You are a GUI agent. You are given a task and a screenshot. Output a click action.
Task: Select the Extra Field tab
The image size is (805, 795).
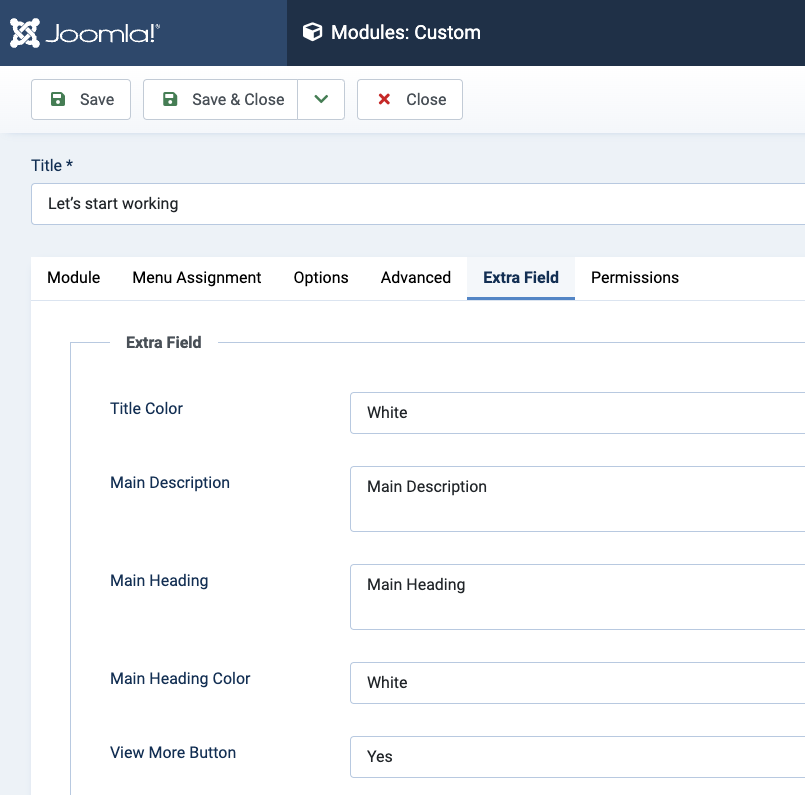coord(521,278)
